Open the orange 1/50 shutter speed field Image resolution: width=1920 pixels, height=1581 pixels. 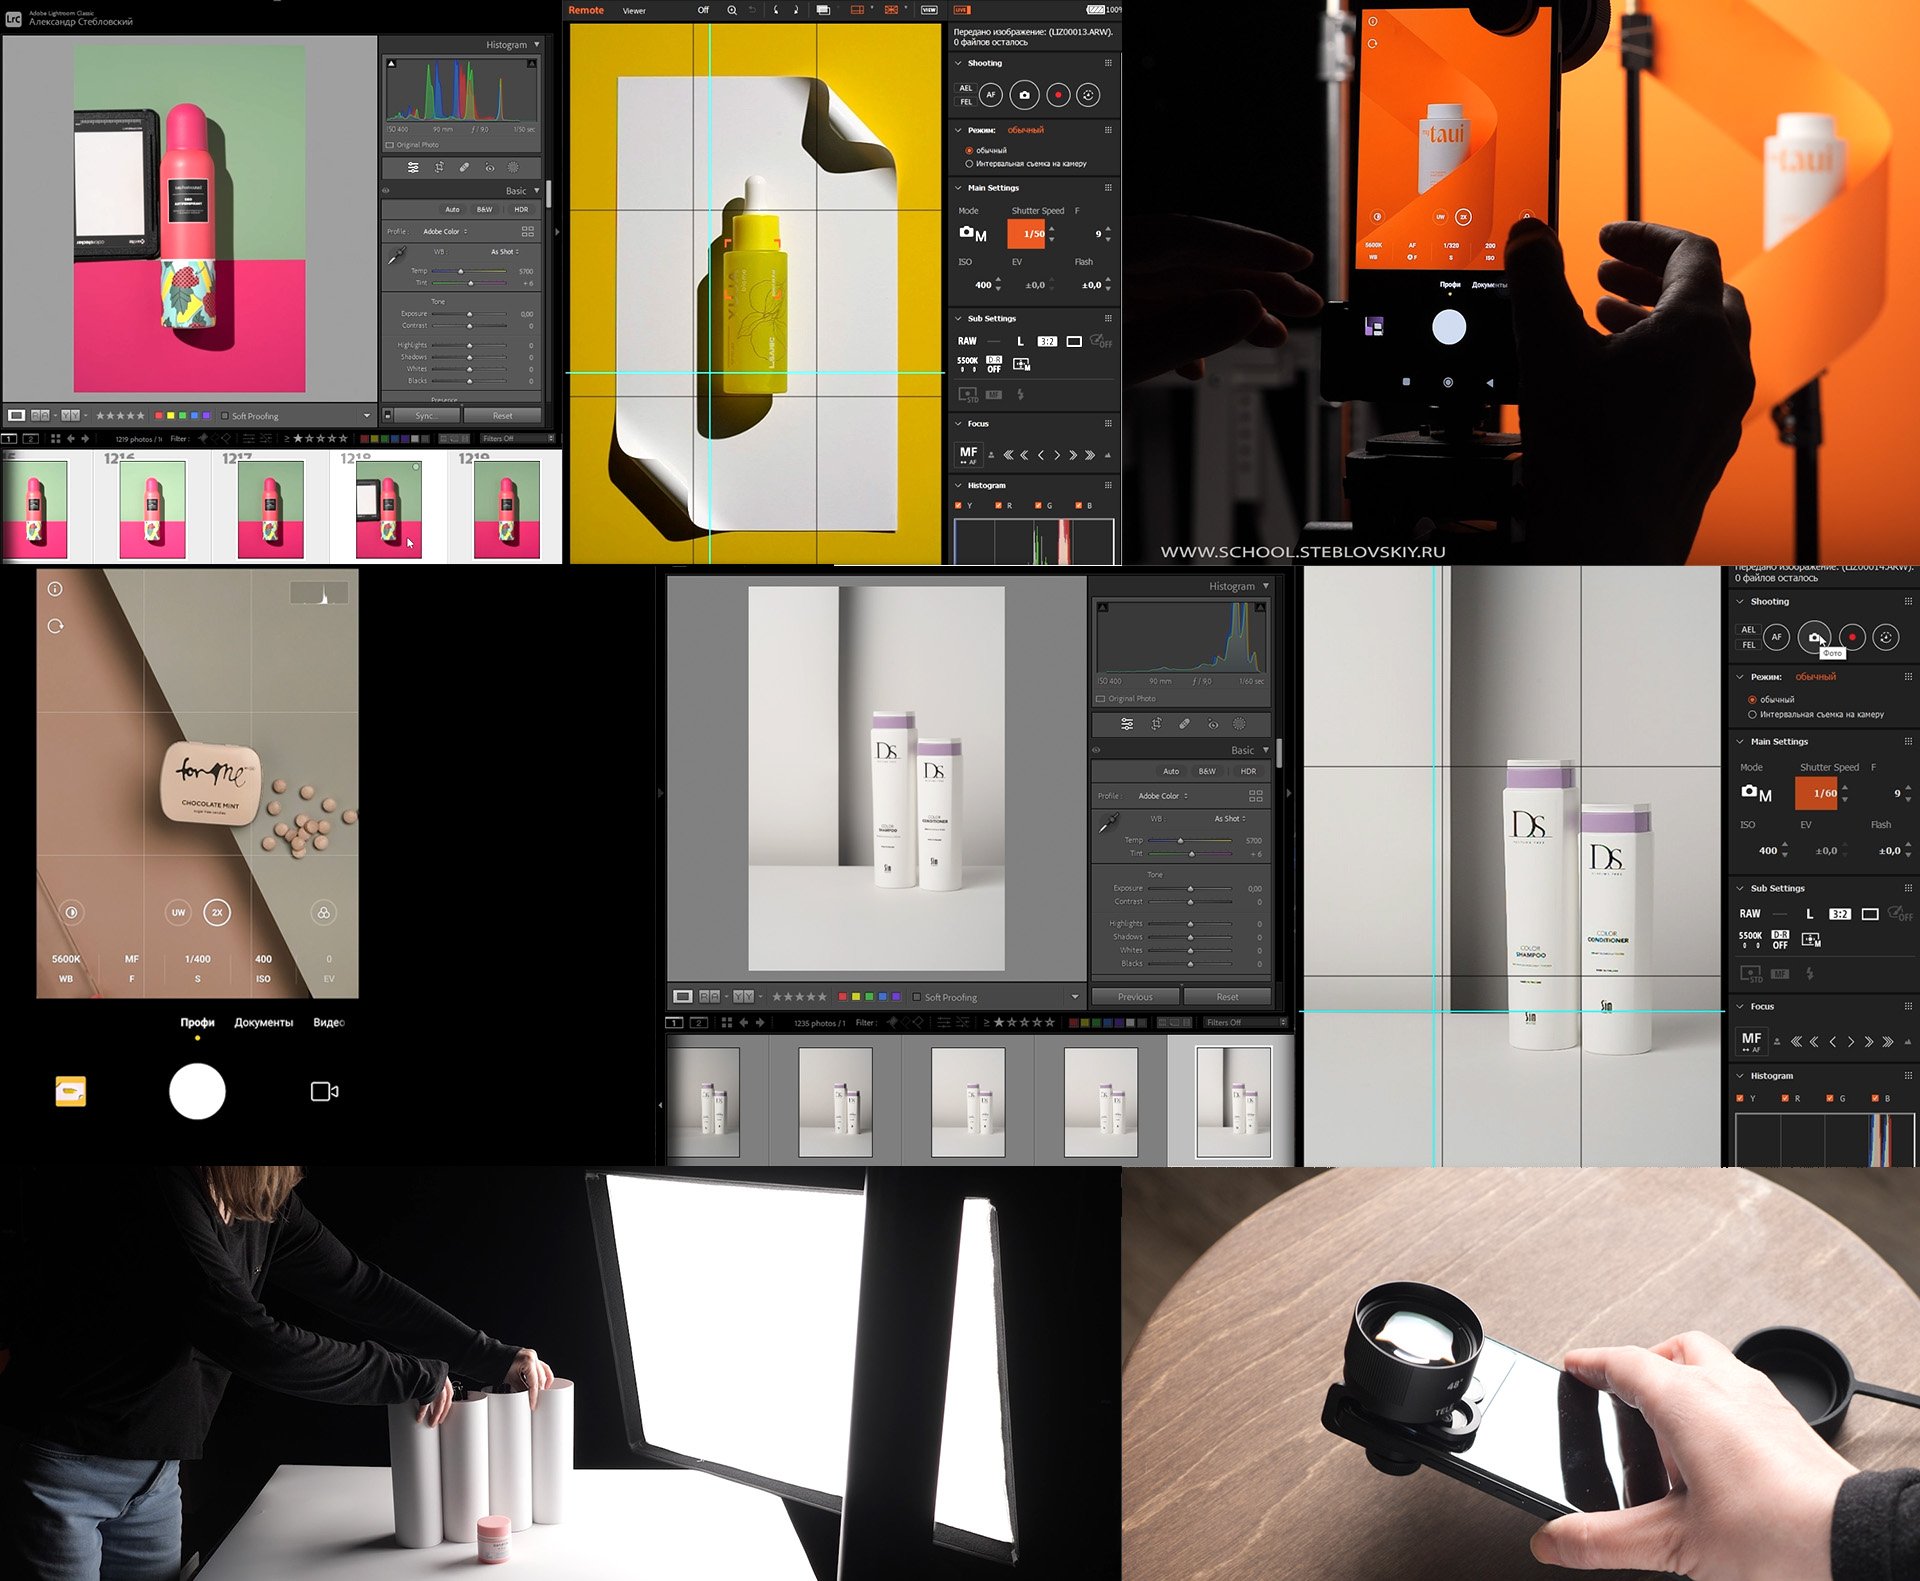[1026, 234]
